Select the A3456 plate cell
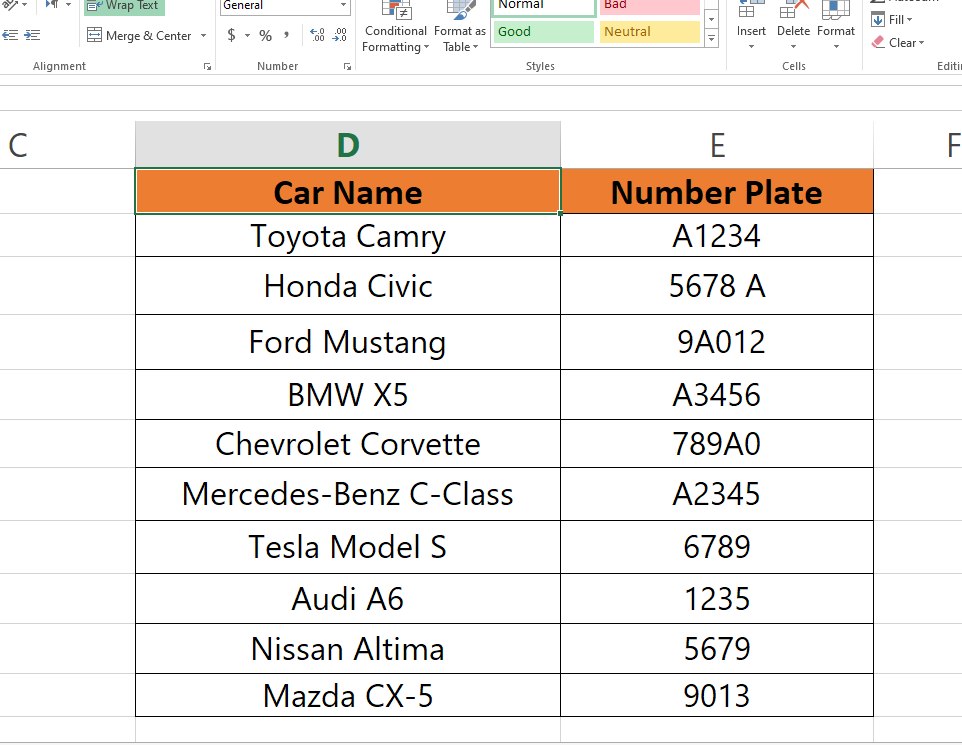 coord(717,395)
